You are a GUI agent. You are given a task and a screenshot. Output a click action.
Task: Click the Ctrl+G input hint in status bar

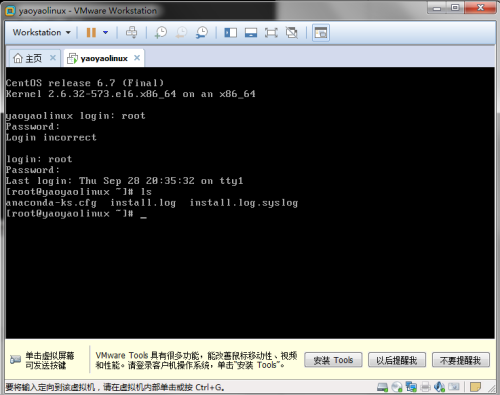point(115,387)
